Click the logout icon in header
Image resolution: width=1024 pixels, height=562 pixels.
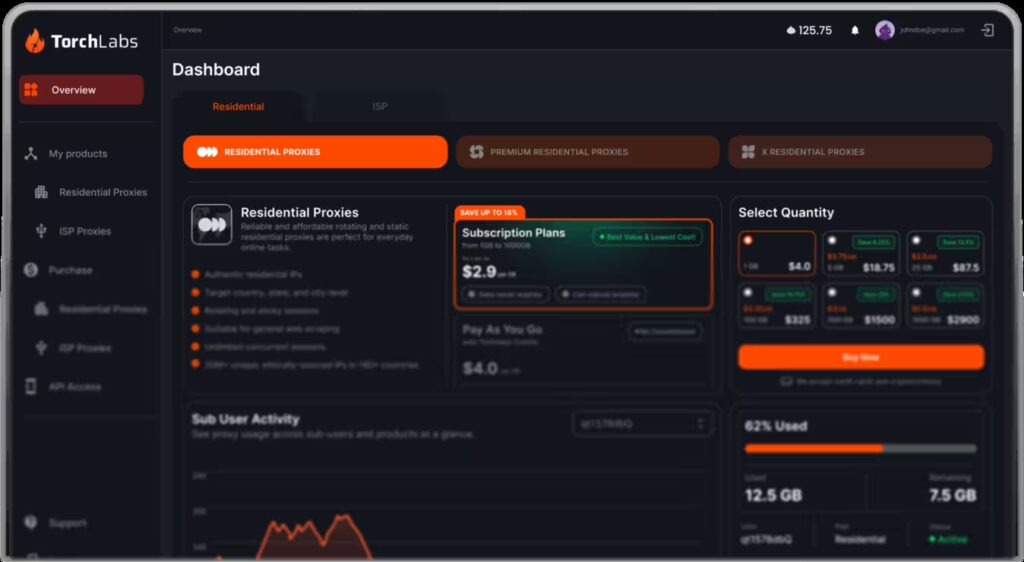987,30
